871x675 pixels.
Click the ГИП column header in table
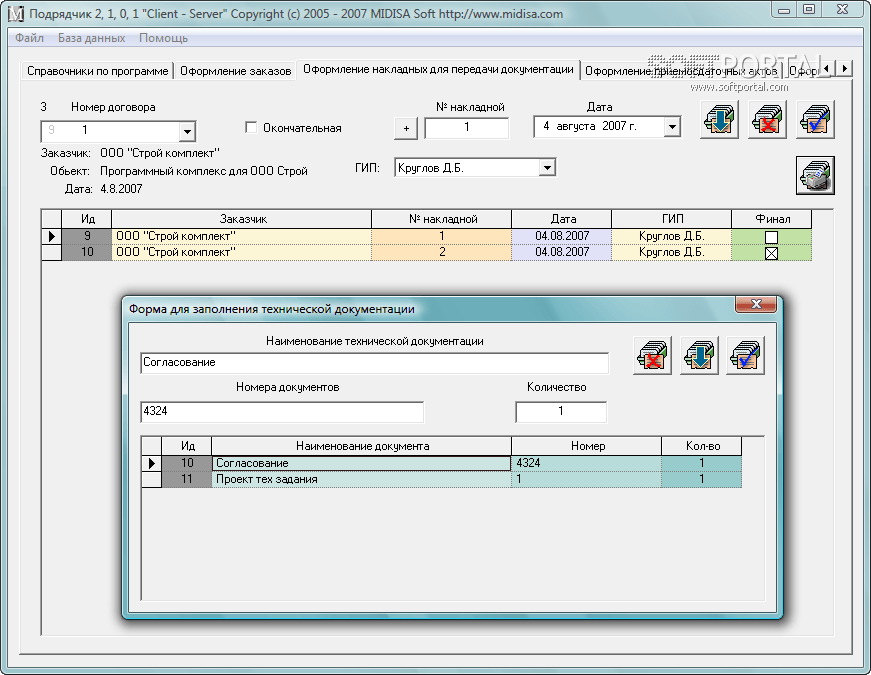[x=672, y=219]
